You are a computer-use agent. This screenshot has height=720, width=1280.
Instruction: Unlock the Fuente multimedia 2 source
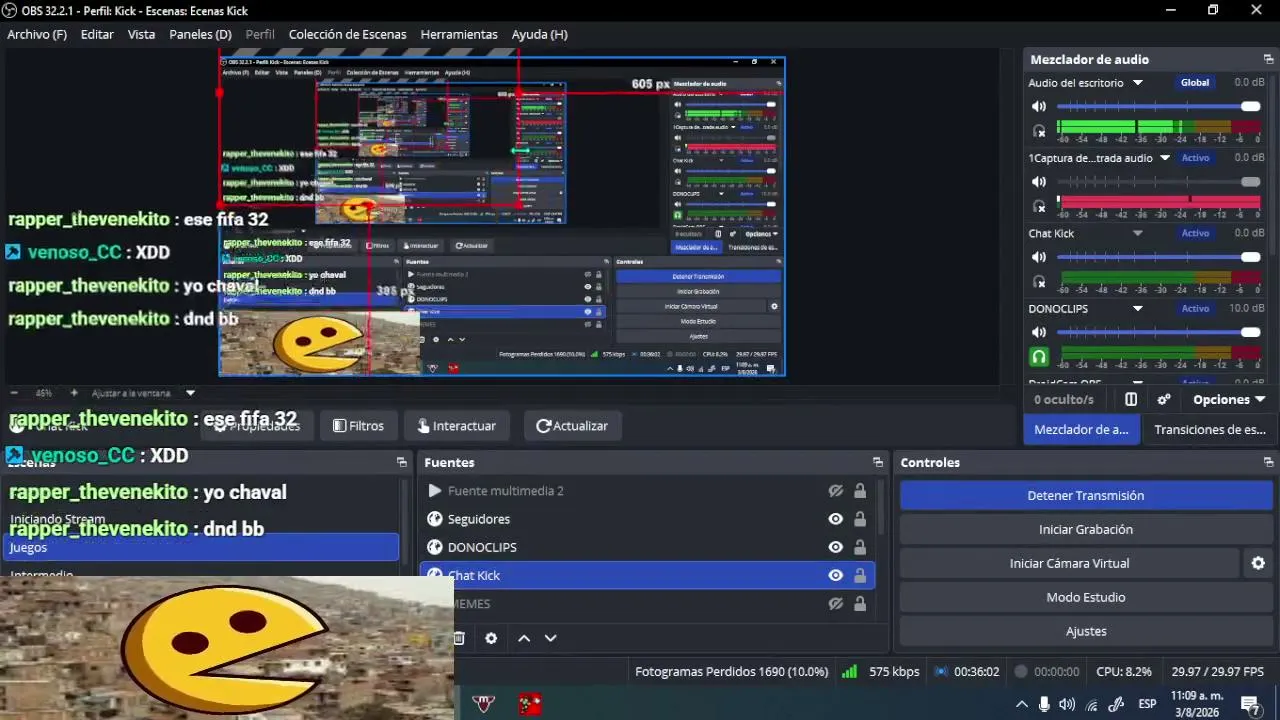(860, 491)
